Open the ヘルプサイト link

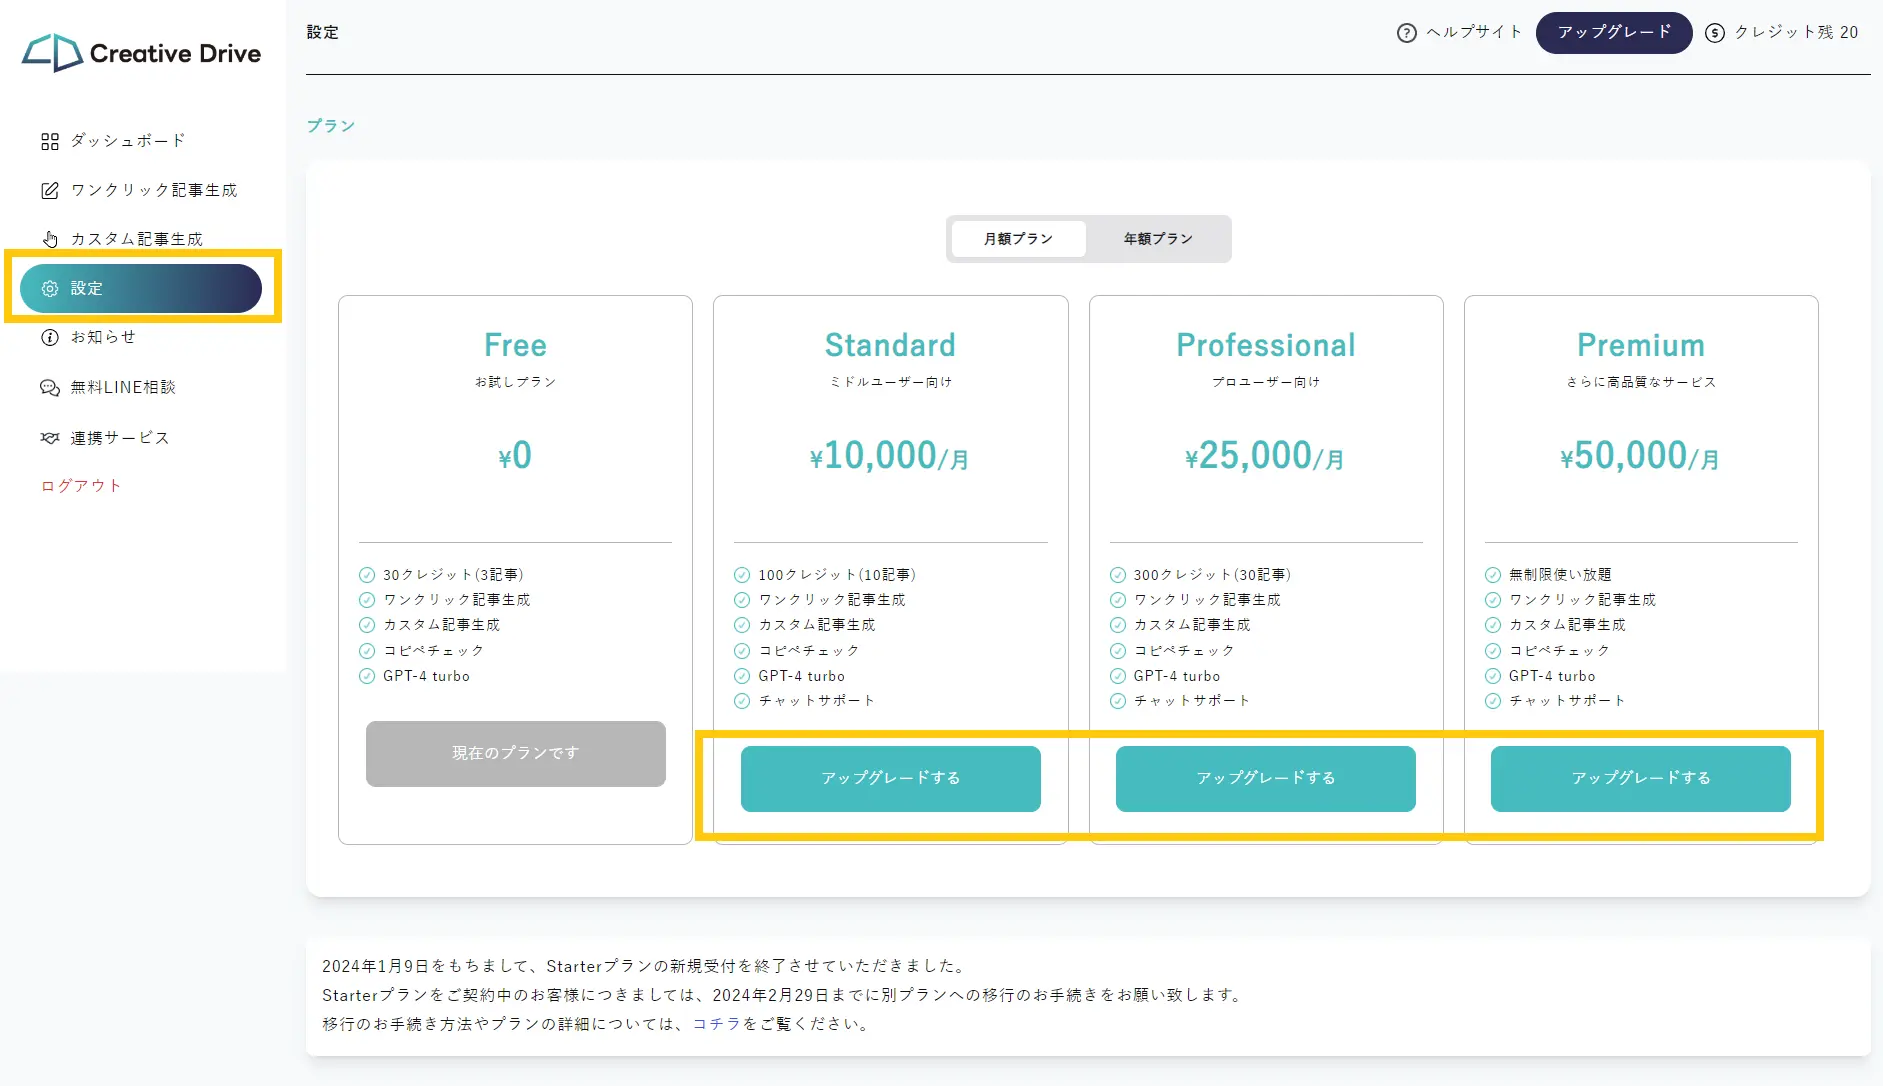pyautogui.click(x=1473, y=32)
